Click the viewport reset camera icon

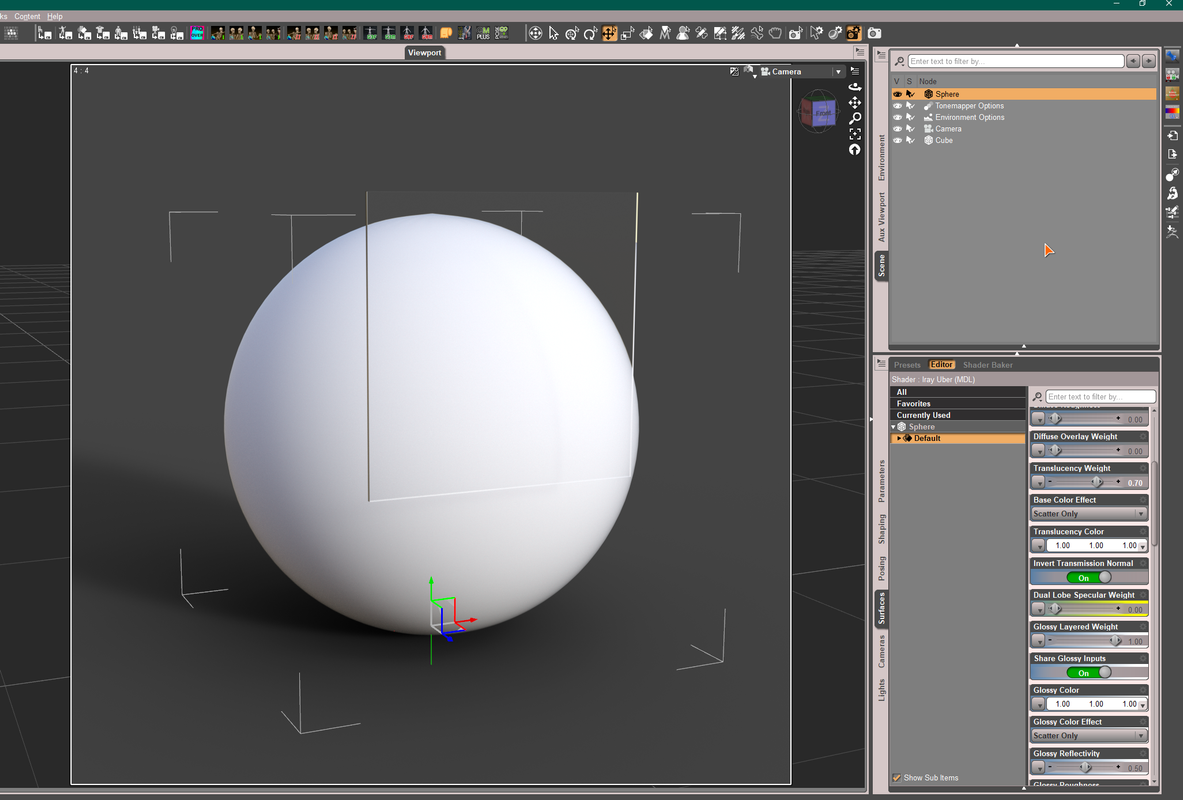click(855, 149)
